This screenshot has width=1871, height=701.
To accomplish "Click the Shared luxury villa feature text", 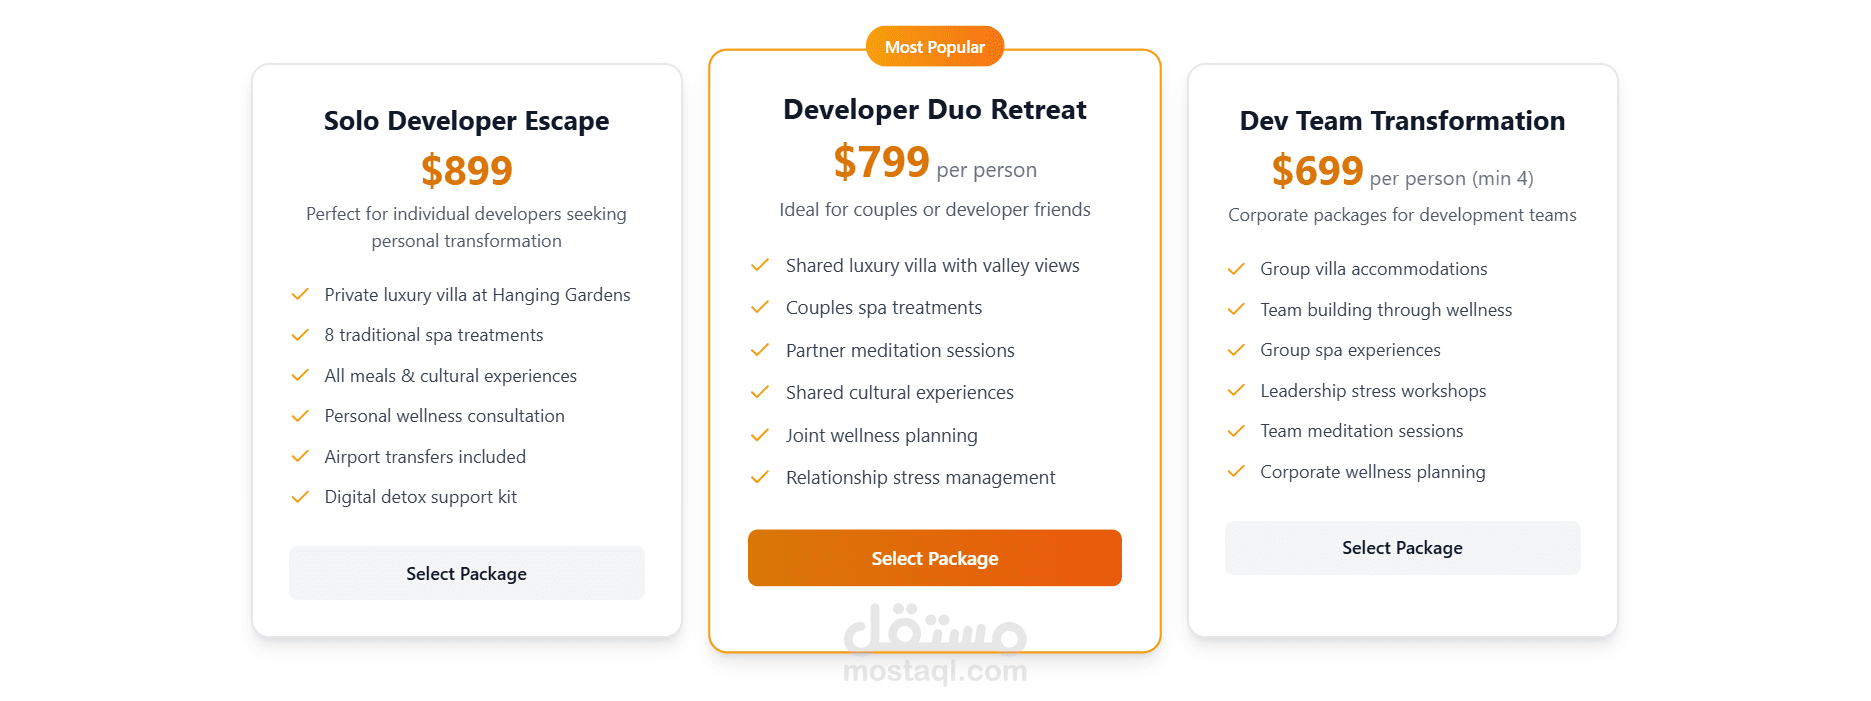I will click(932, 266).
